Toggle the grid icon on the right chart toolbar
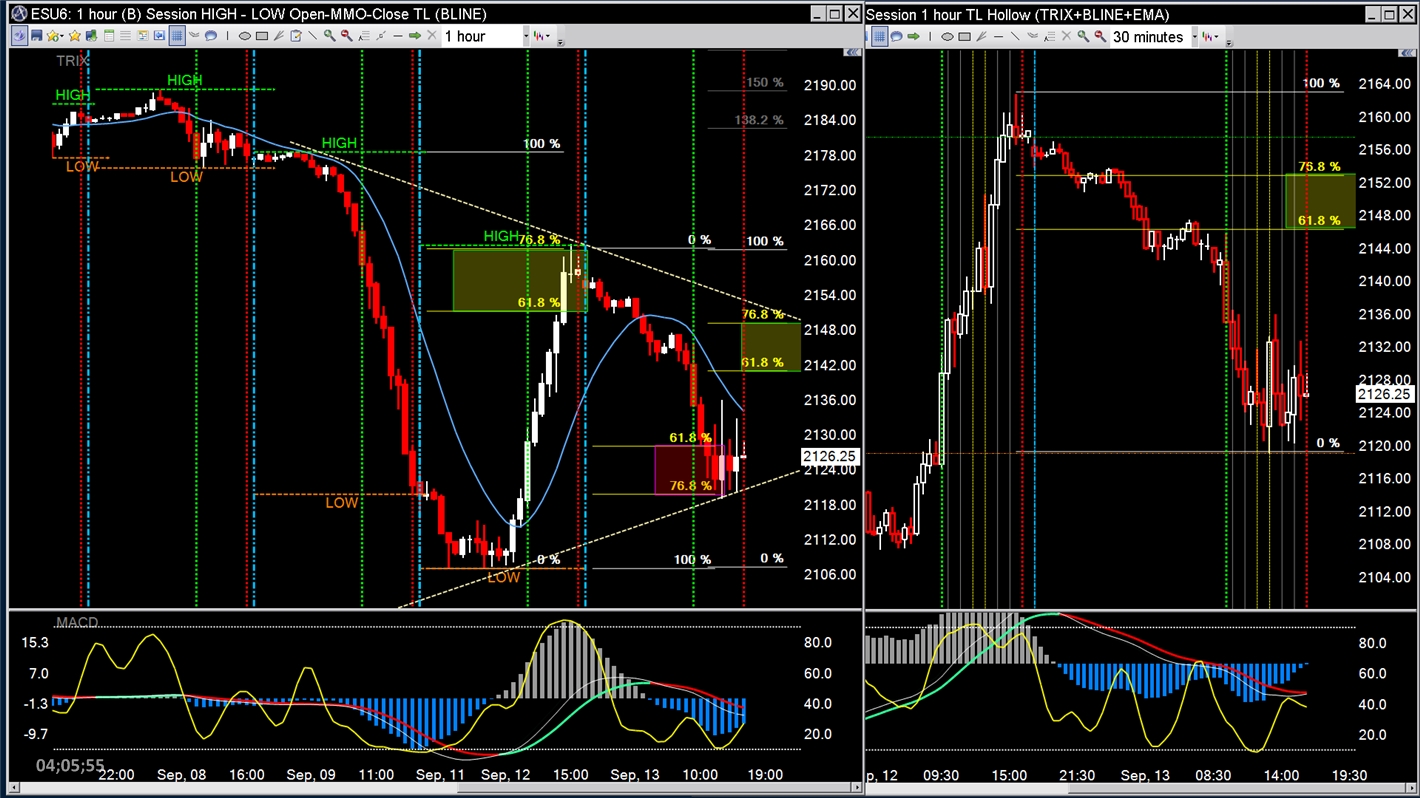Screen dimensions: 1420x798 879,37
